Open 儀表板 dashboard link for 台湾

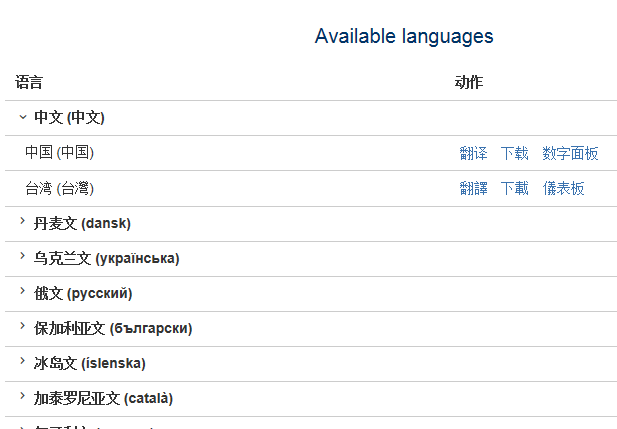click(563, 188)
